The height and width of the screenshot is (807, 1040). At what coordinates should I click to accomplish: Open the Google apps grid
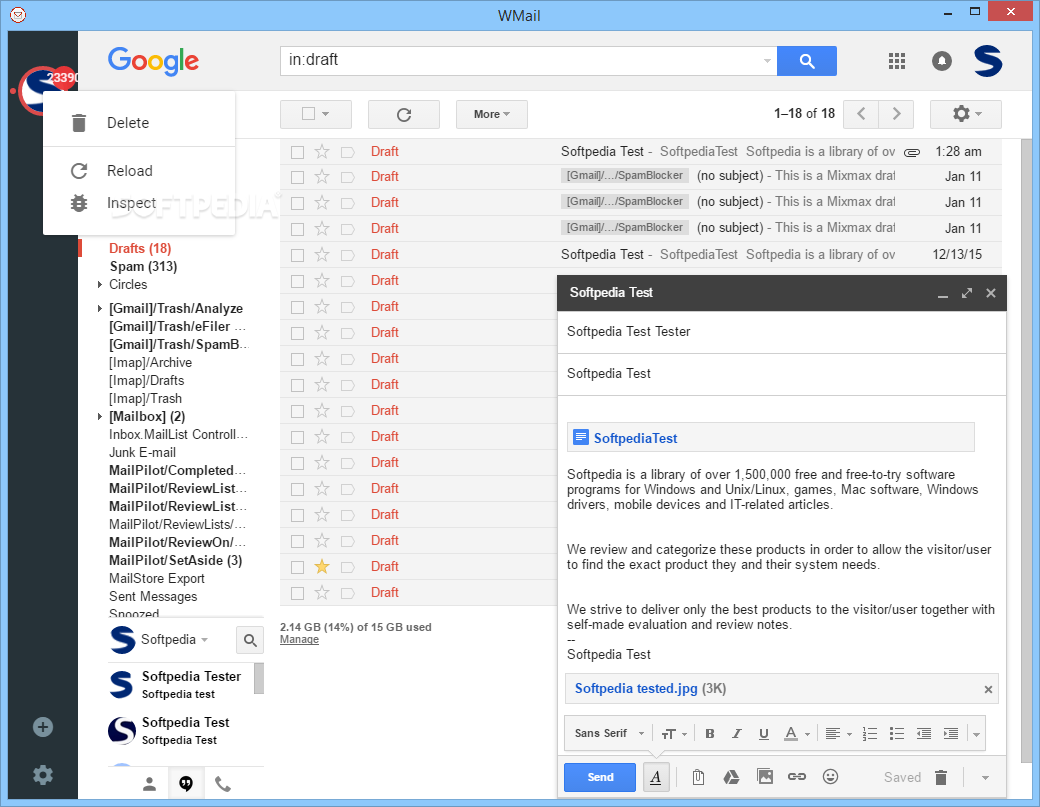897,61
